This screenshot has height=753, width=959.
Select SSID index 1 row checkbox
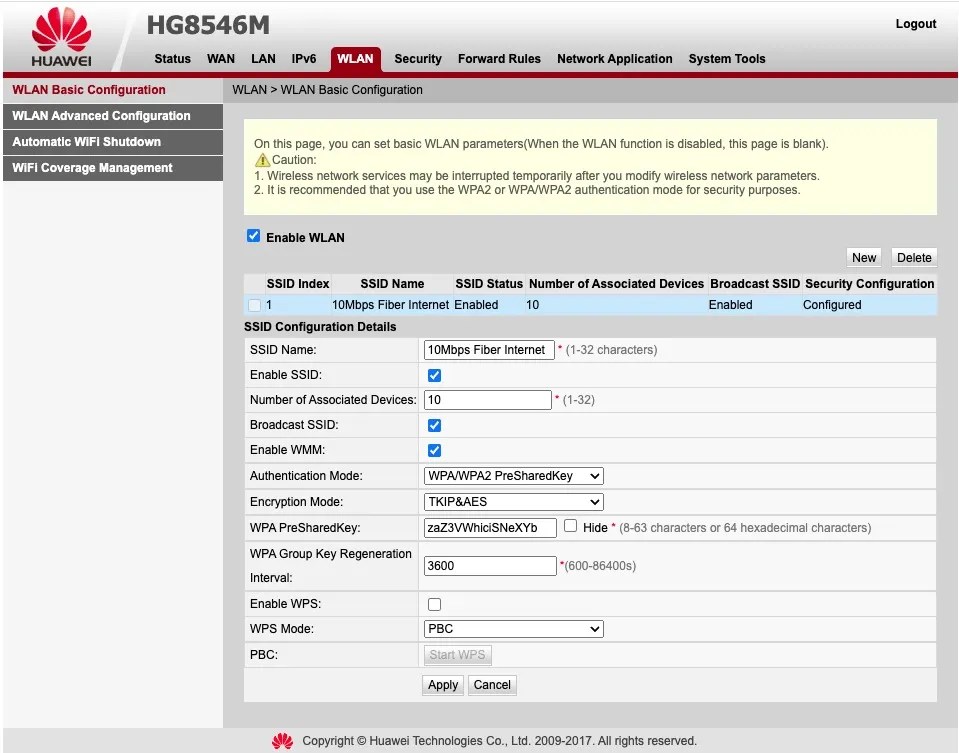[x=254, y=305]
